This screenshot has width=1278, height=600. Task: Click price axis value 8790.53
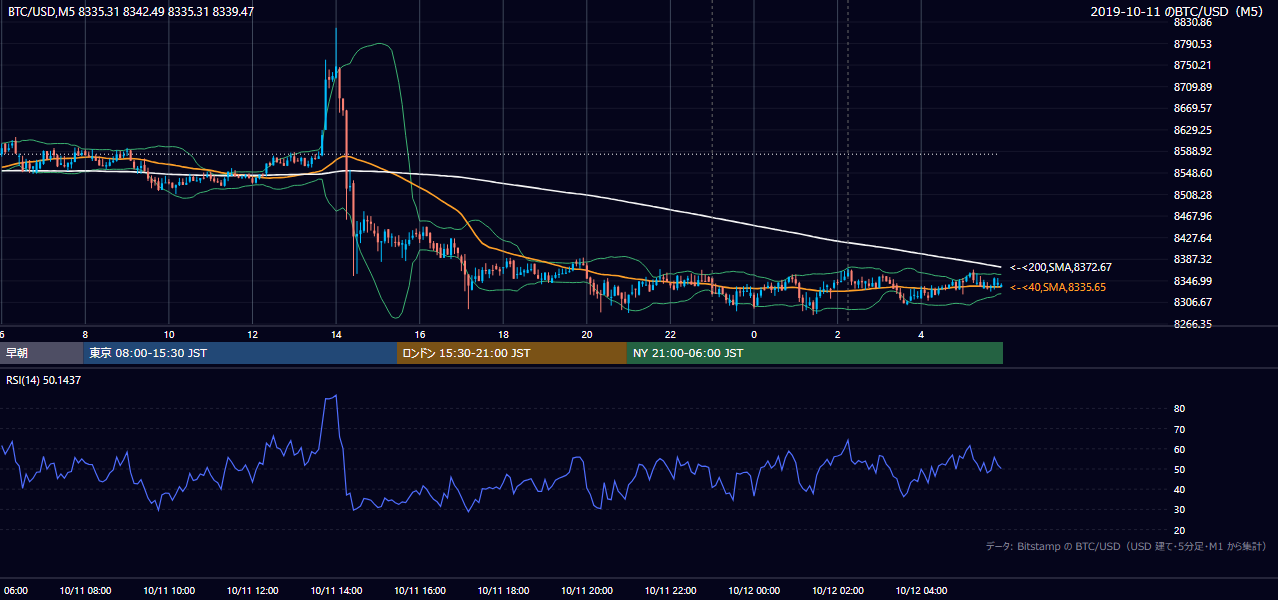tap(1192, 44)
